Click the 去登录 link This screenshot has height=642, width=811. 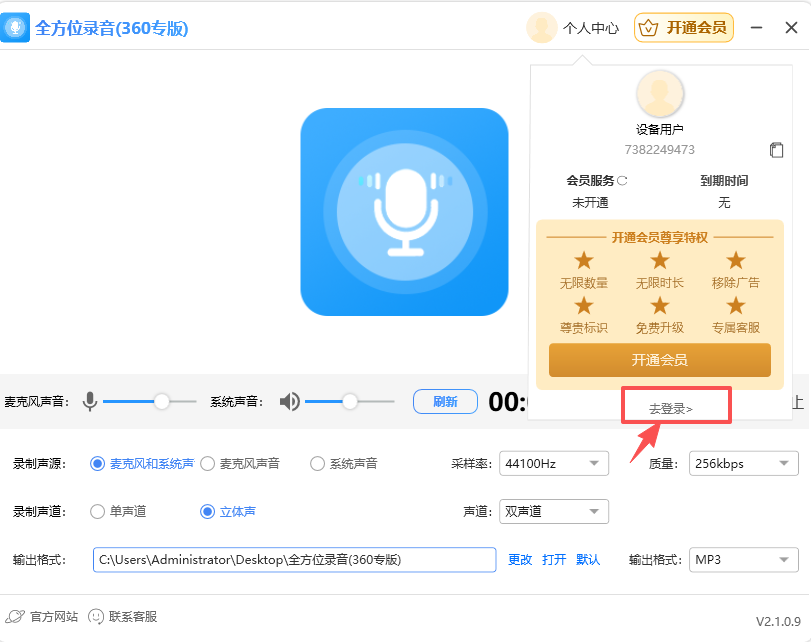coord(671,409)
